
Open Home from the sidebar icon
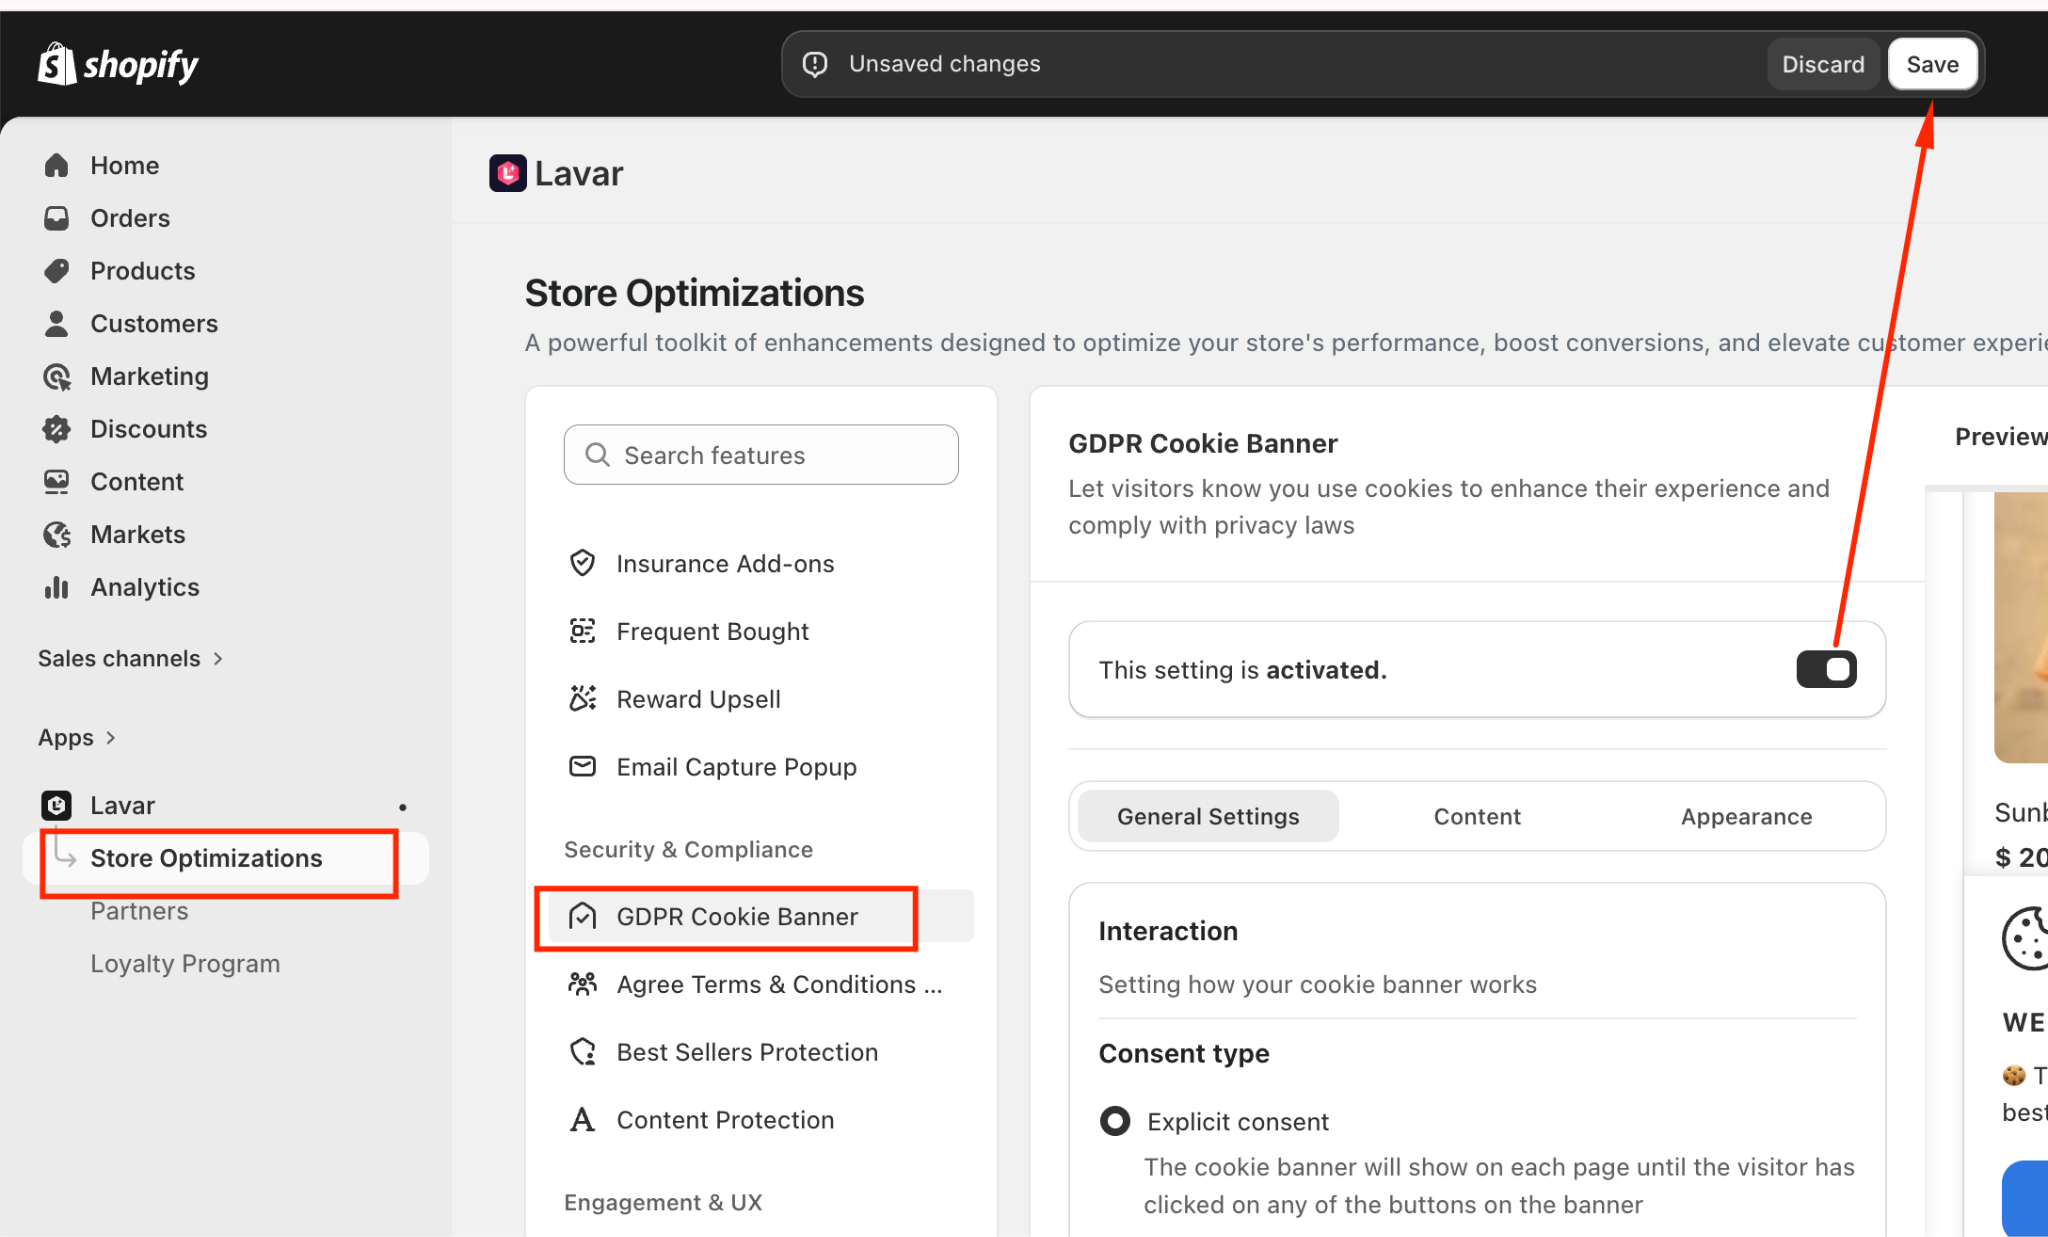pyautogui.click(x=57, y=165)
